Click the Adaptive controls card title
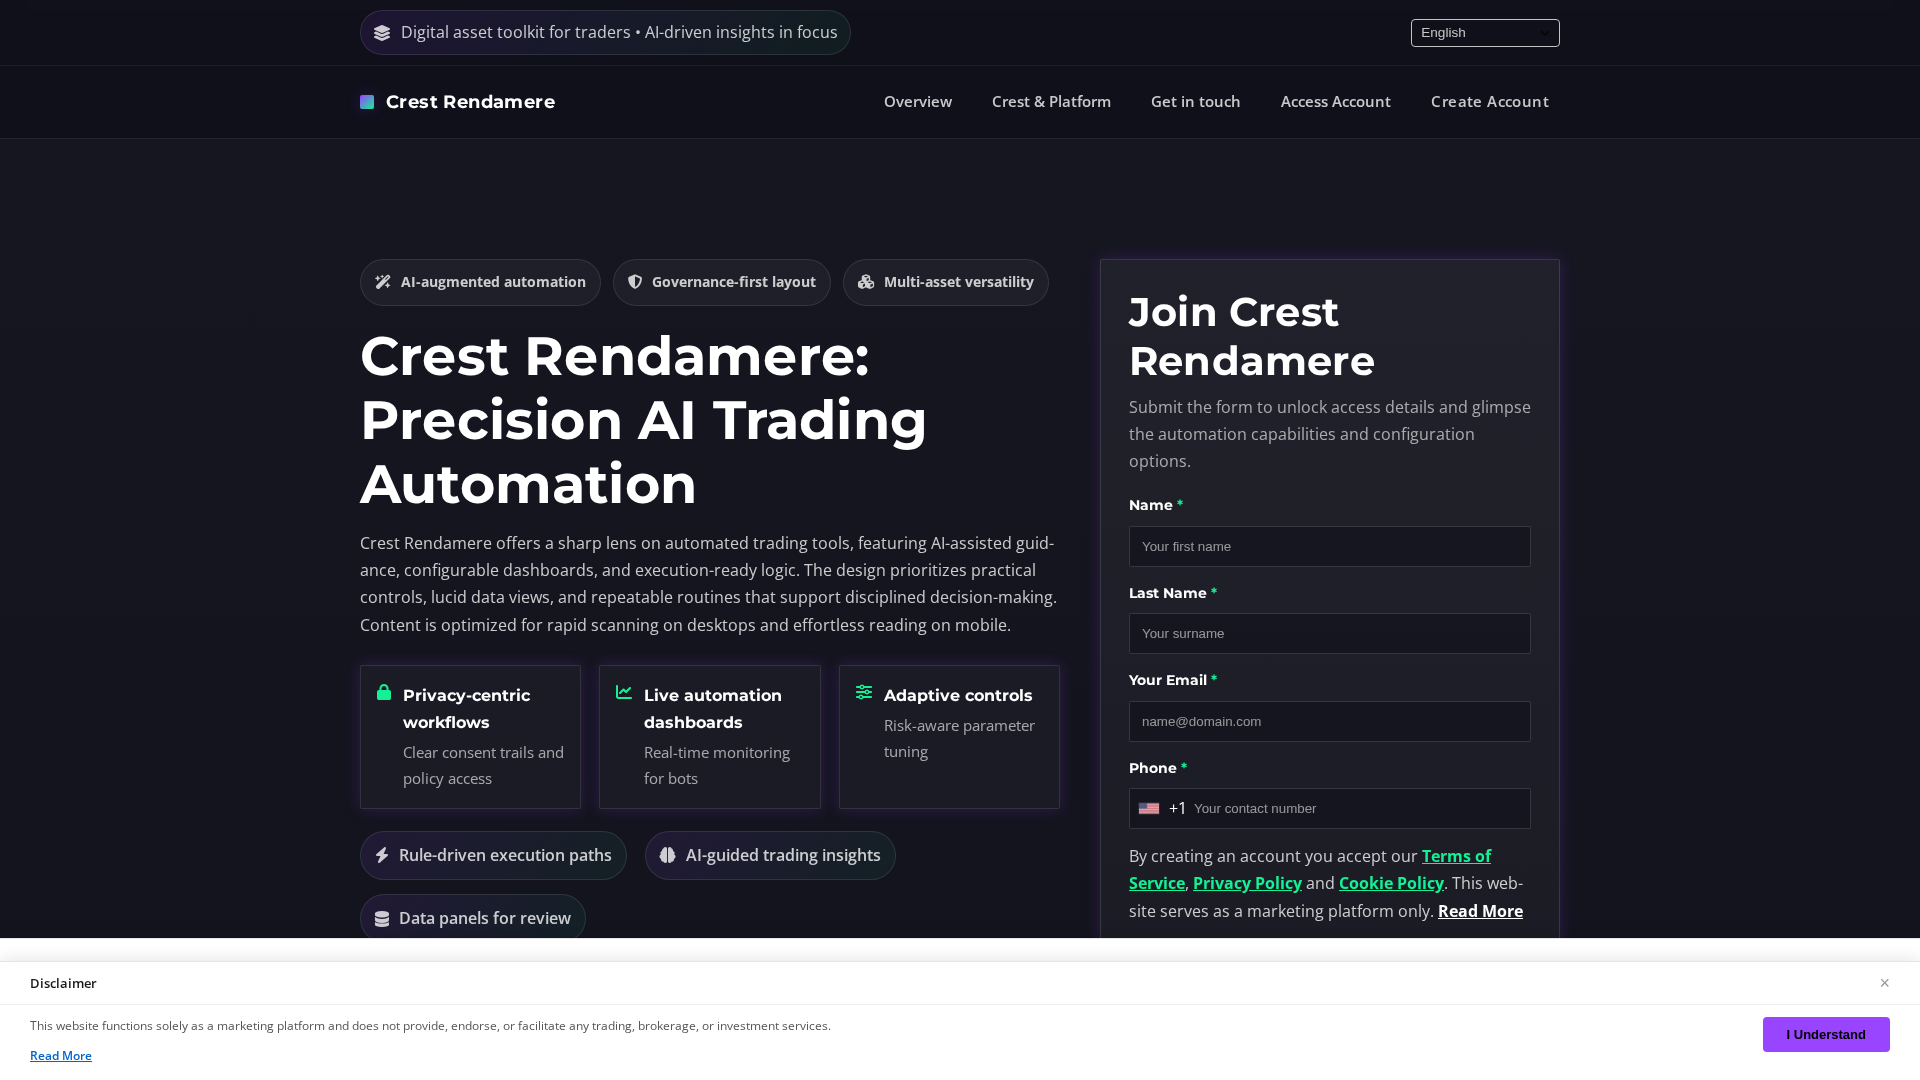The height and width of the screenshot is (1080, 1920). pos(957,695)
